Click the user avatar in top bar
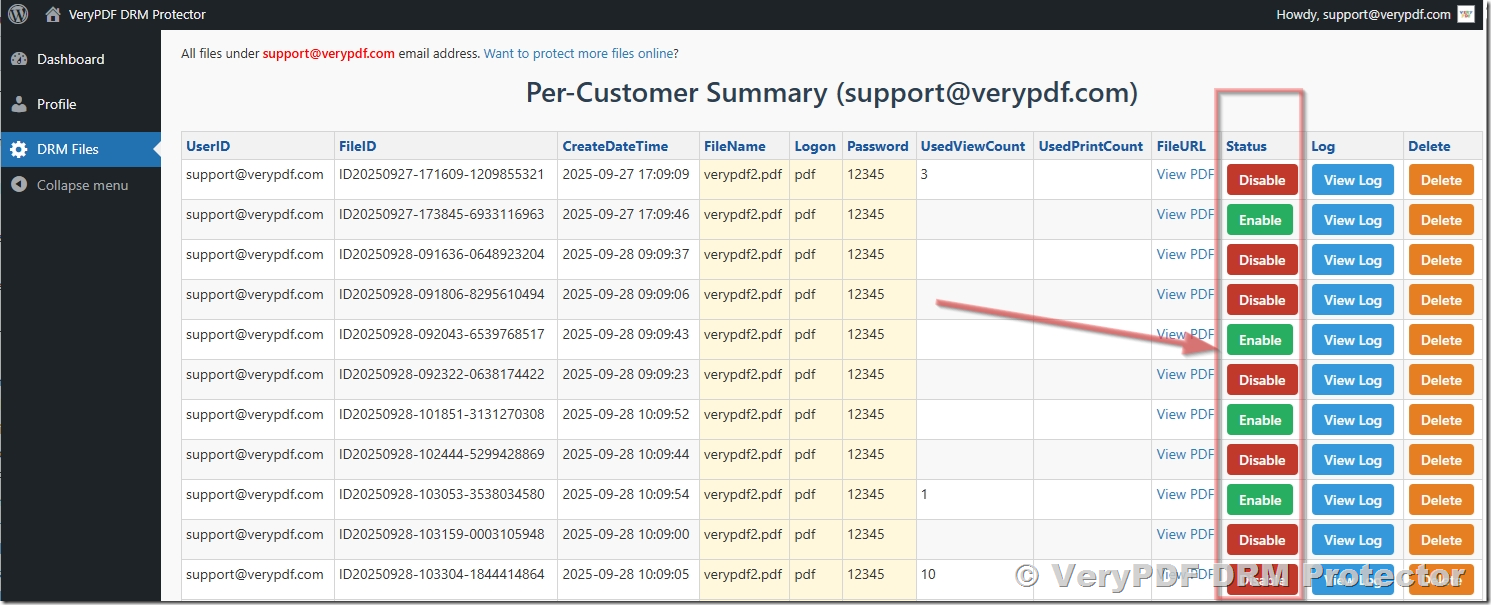The height and width of the screenshot is (605, 1491). click(1466, 14)
